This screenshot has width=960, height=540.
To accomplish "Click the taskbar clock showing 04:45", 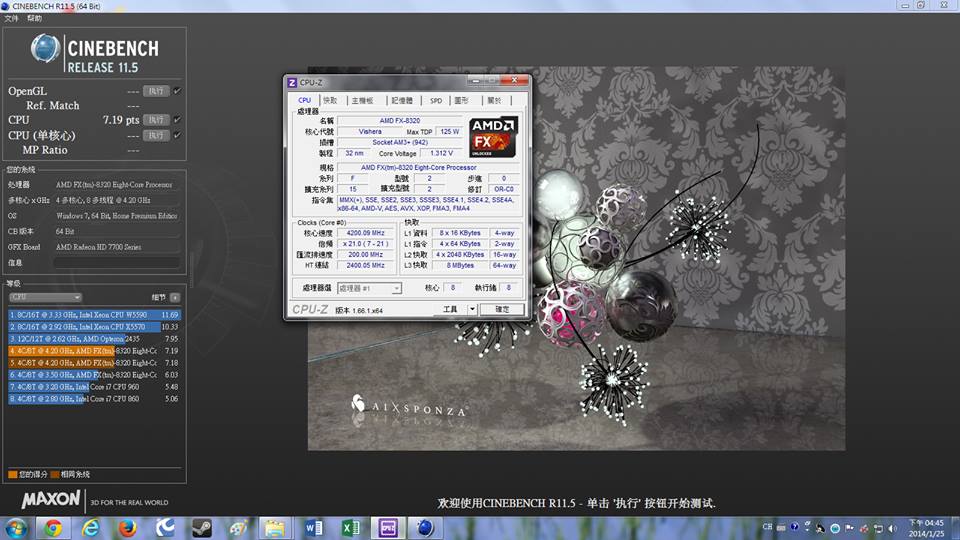I will pyautogui.click(x=926, y=528).
